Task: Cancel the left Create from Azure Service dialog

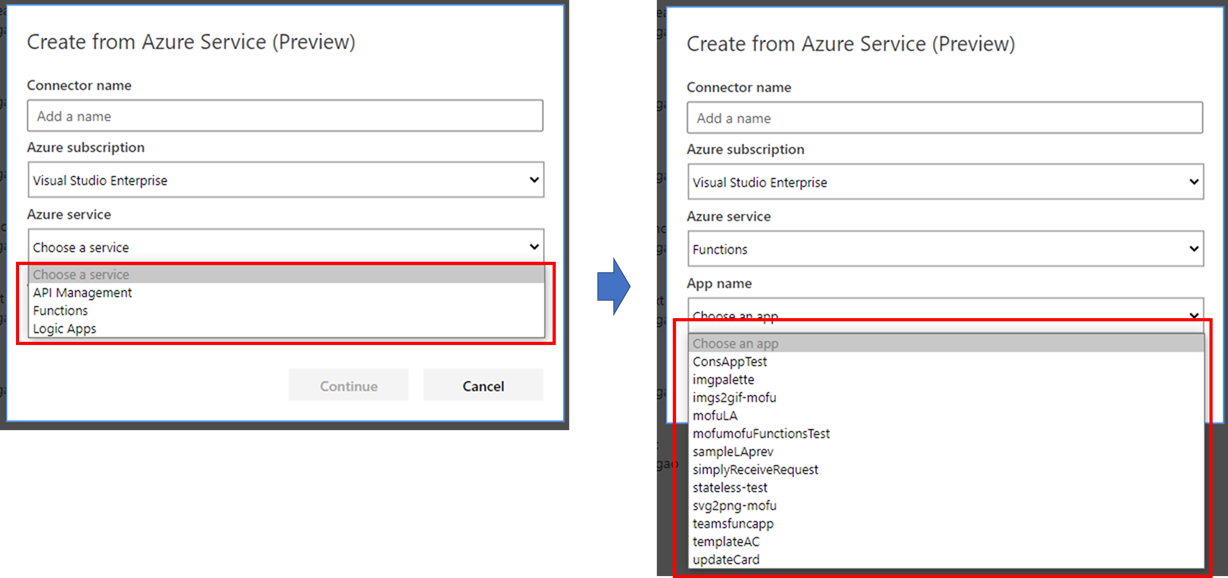Action: pos(483,386)
